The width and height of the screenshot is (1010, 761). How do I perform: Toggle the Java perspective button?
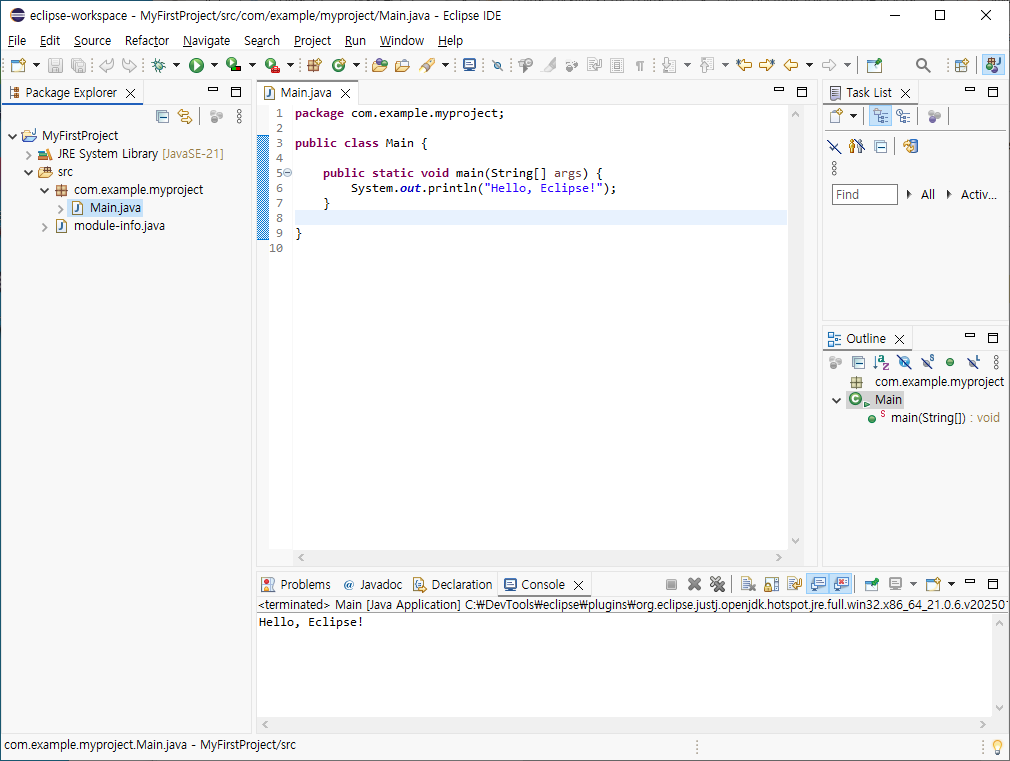993,65
